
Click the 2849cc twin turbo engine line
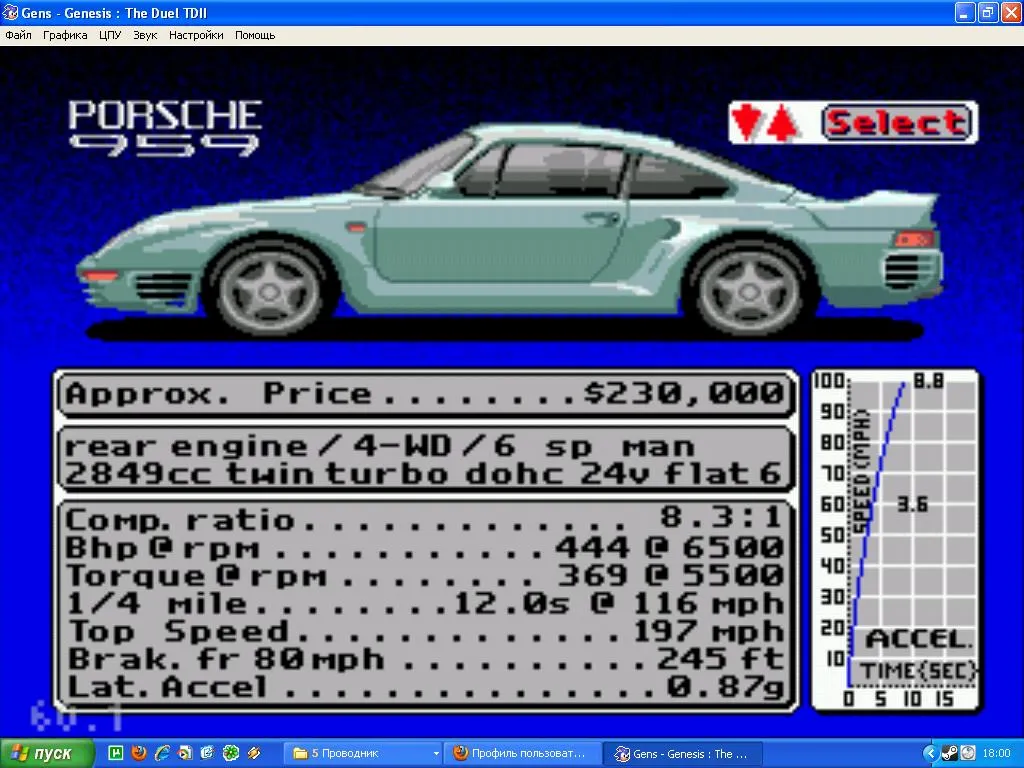[x=423, y=474]
